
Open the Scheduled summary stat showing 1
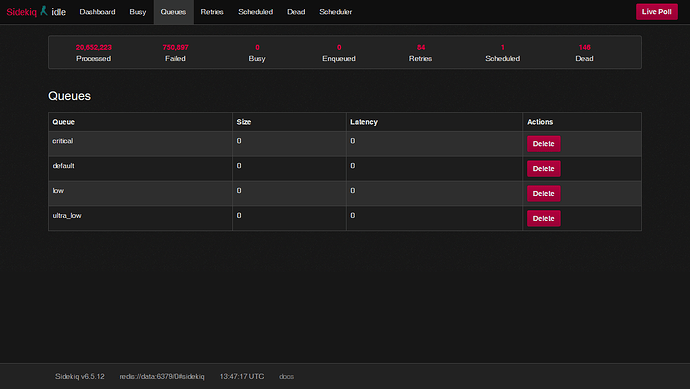coord(503,53)
